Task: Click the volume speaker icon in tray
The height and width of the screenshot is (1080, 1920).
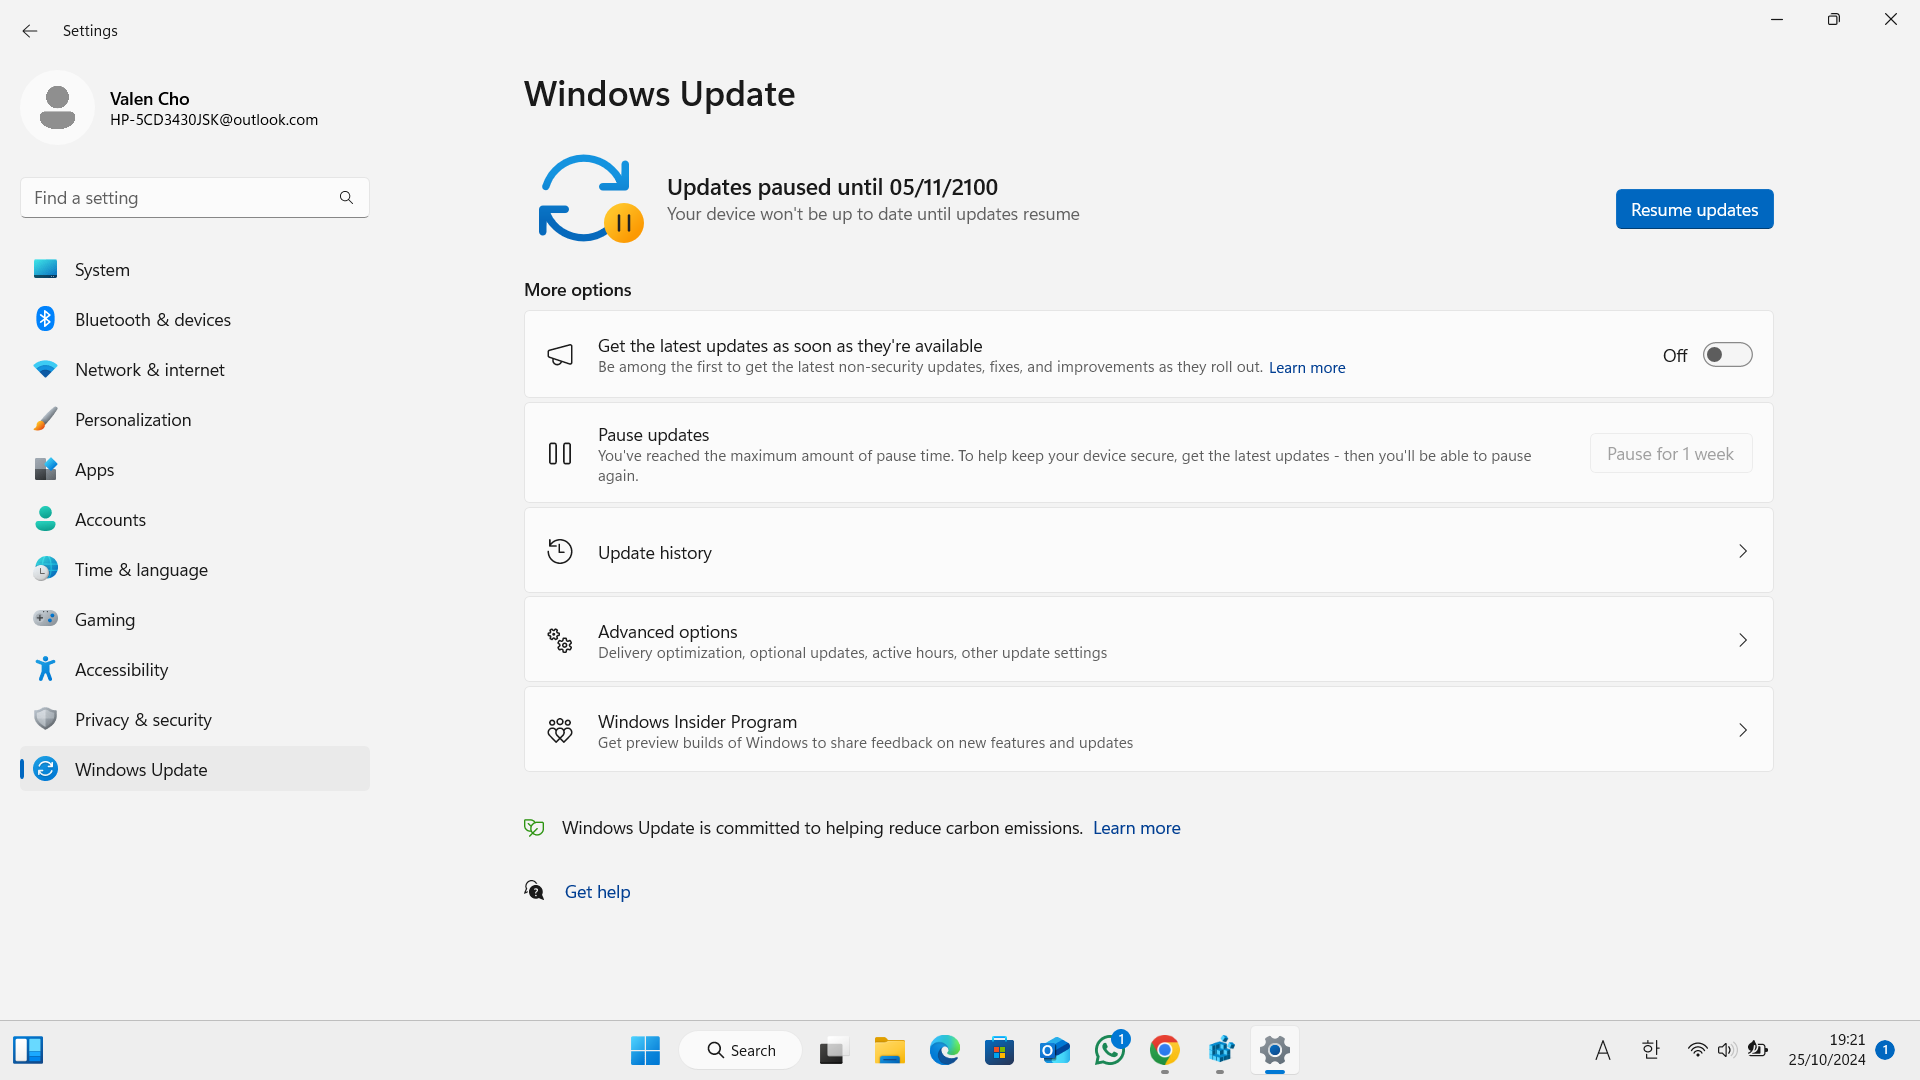Action: 1726,1050
